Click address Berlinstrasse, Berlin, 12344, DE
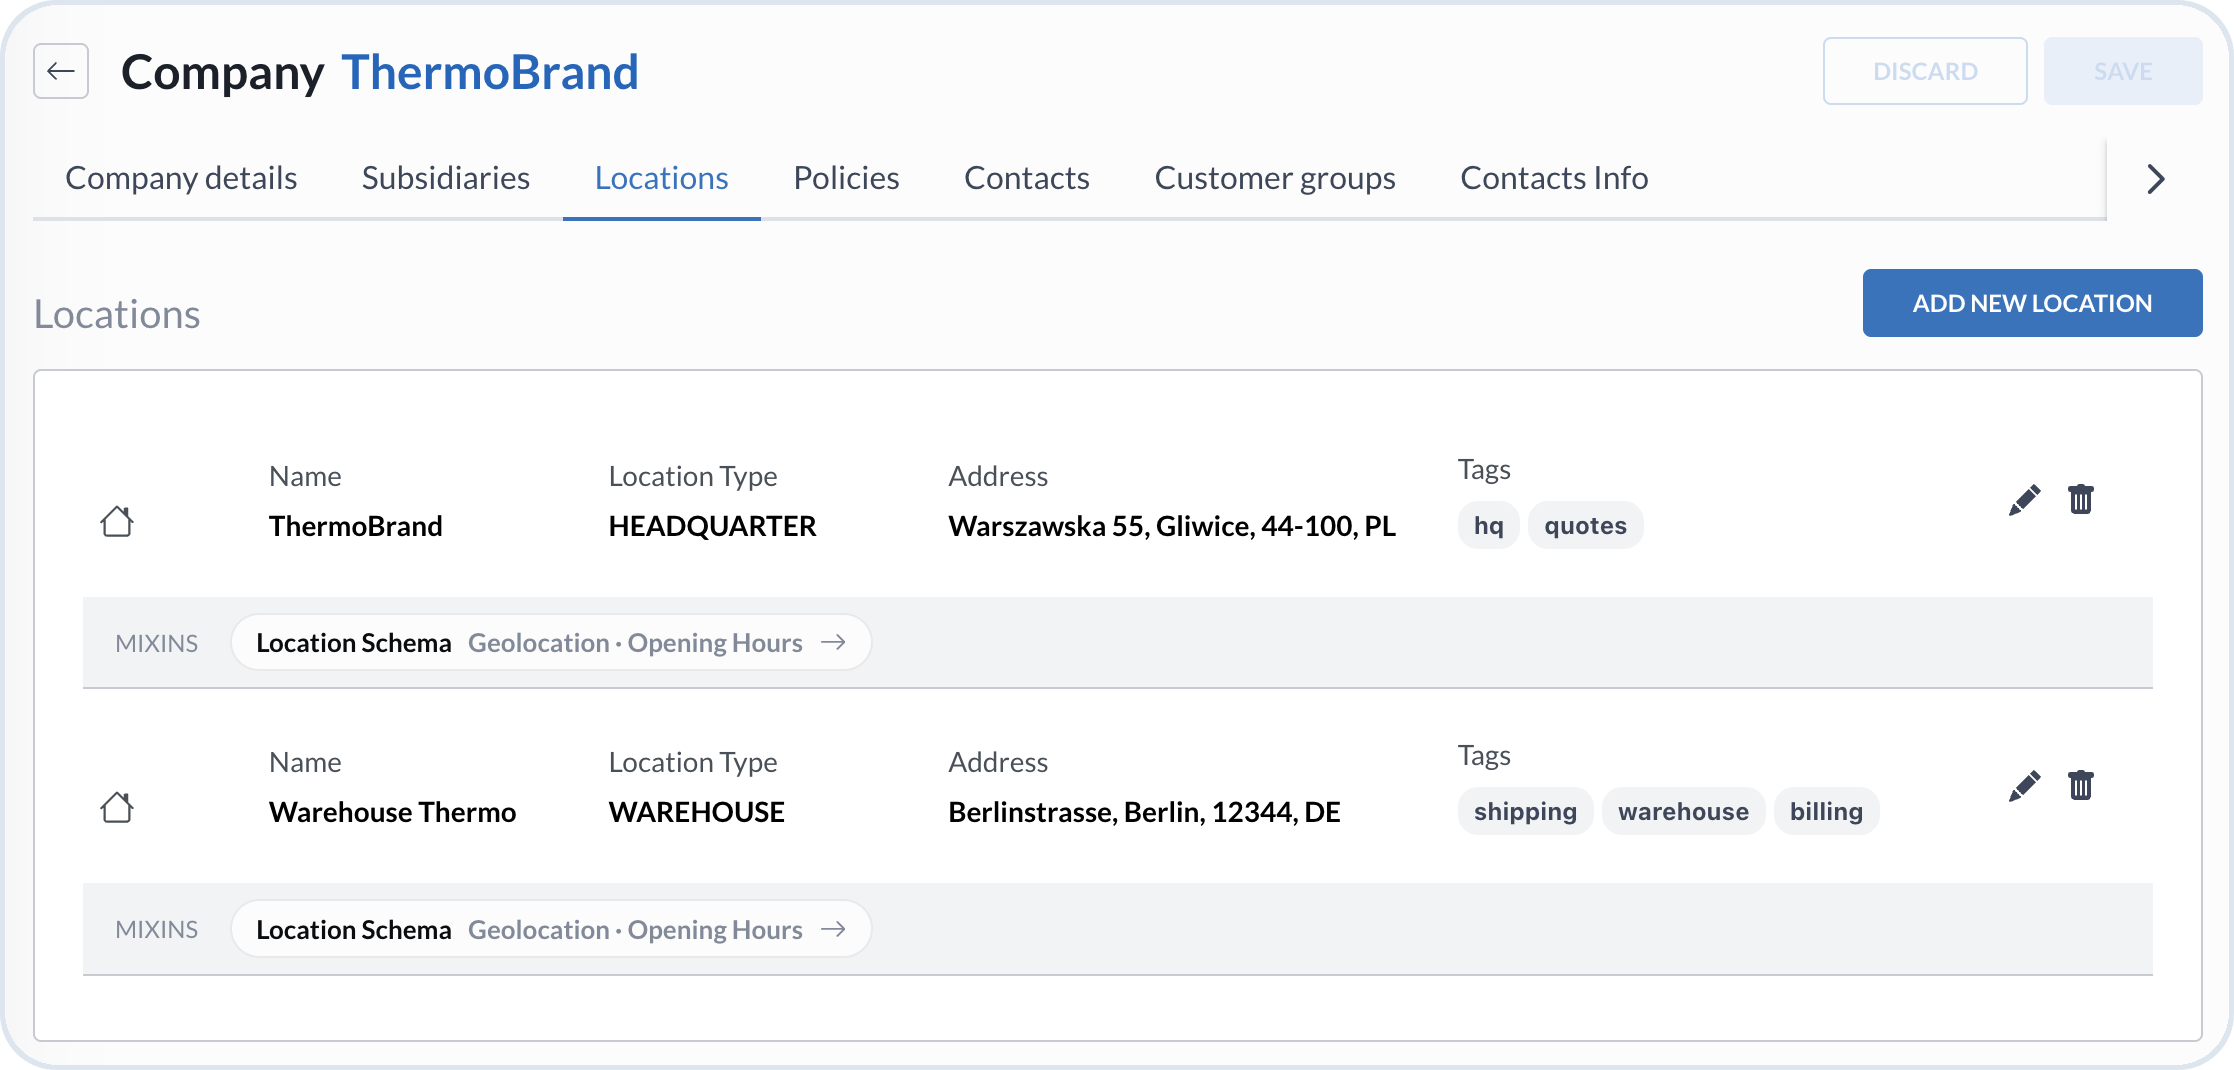This screenshot has height=1070, width=2234. [1144, 812]
